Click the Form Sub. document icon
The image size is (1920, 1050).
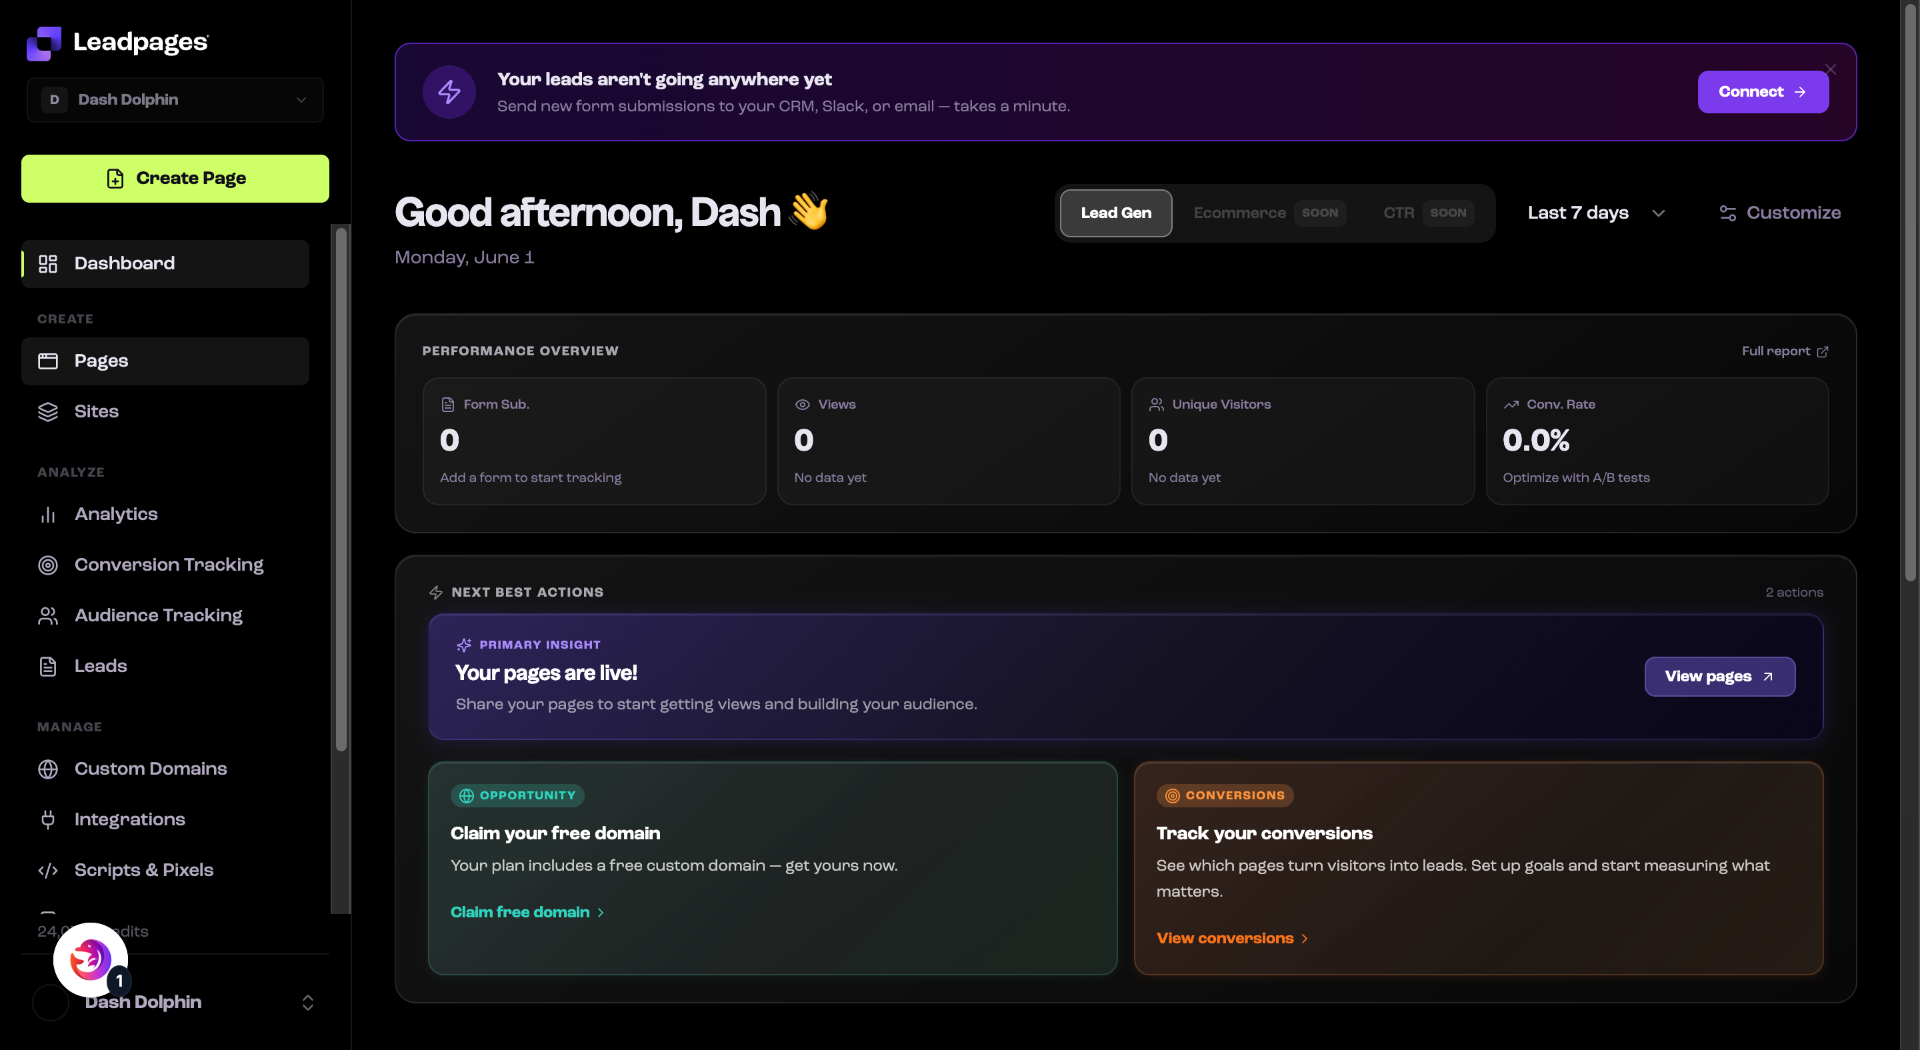(448, 405)
